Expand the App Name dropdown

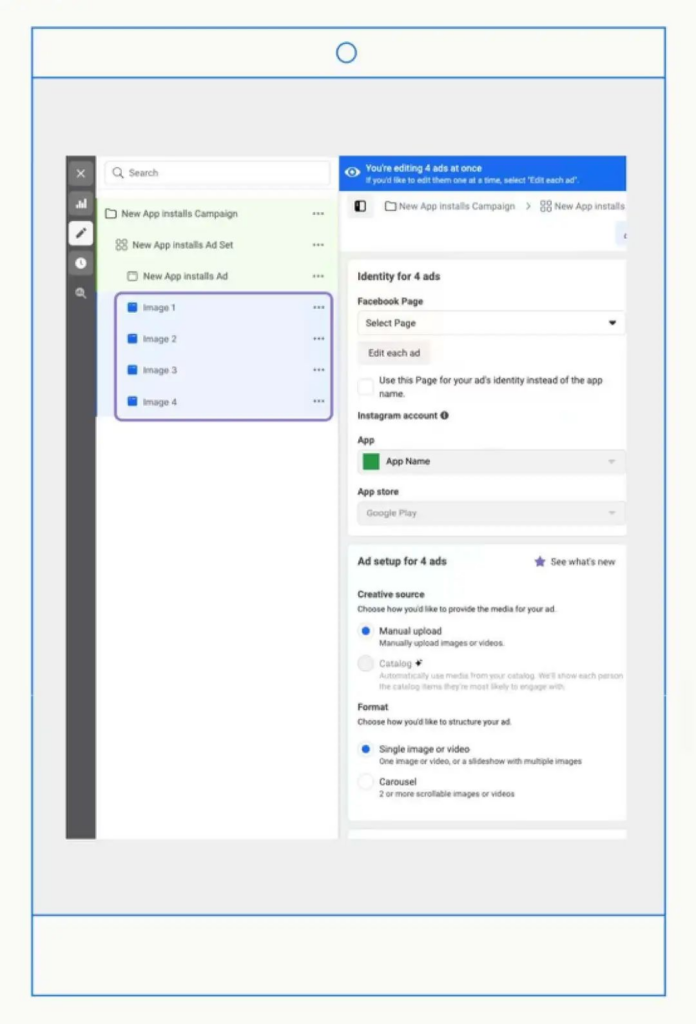[x=490, y=462]
